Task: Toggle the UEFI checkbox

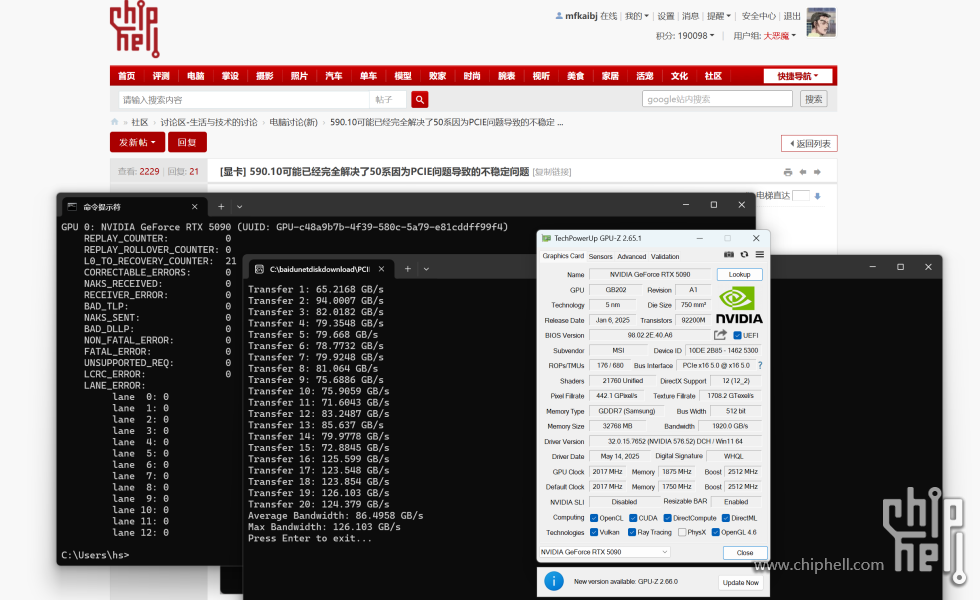Action: pos(737,336)
